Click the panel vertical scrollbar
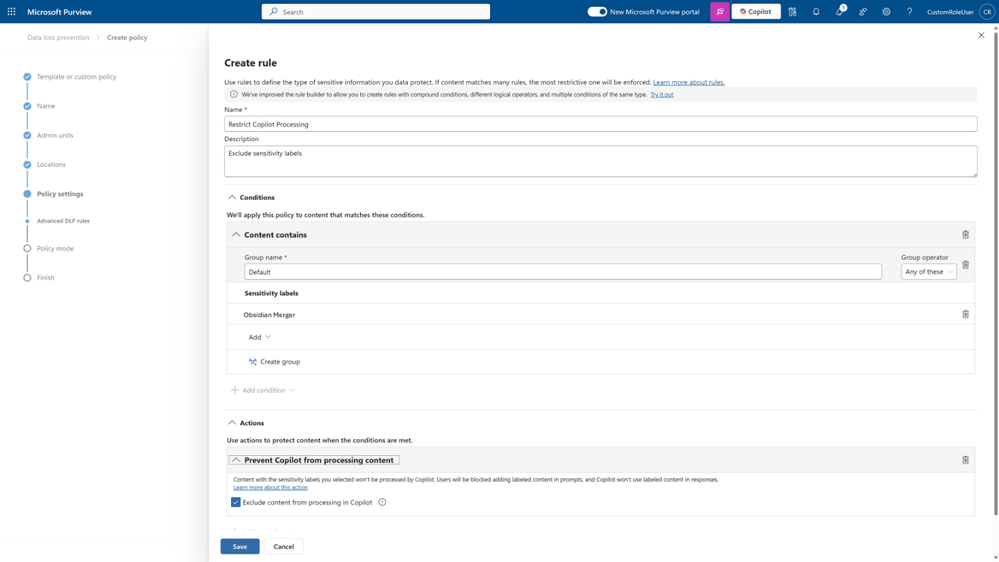Screen dimensions: 999x562 click(995, 274)
